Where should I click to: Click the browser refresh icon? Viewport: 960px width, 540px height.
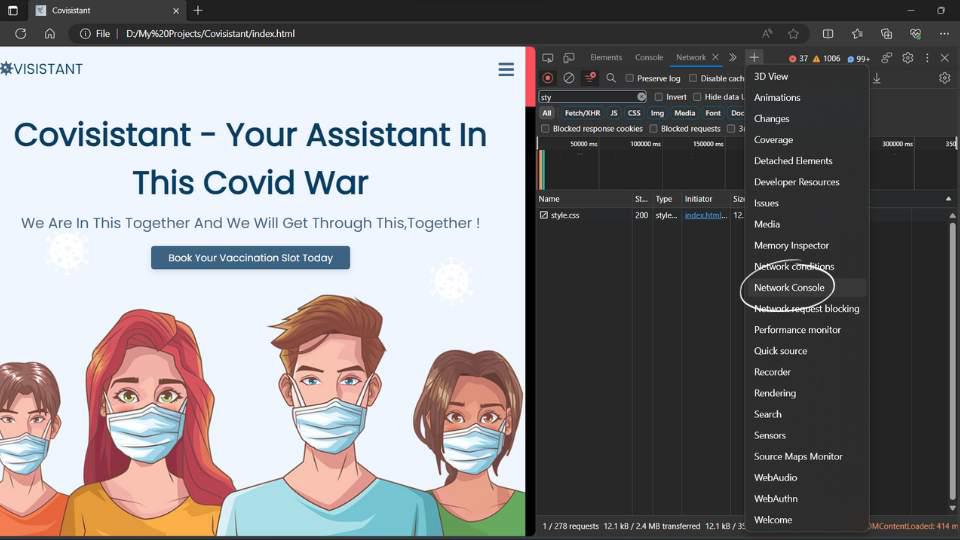[20, 33]
